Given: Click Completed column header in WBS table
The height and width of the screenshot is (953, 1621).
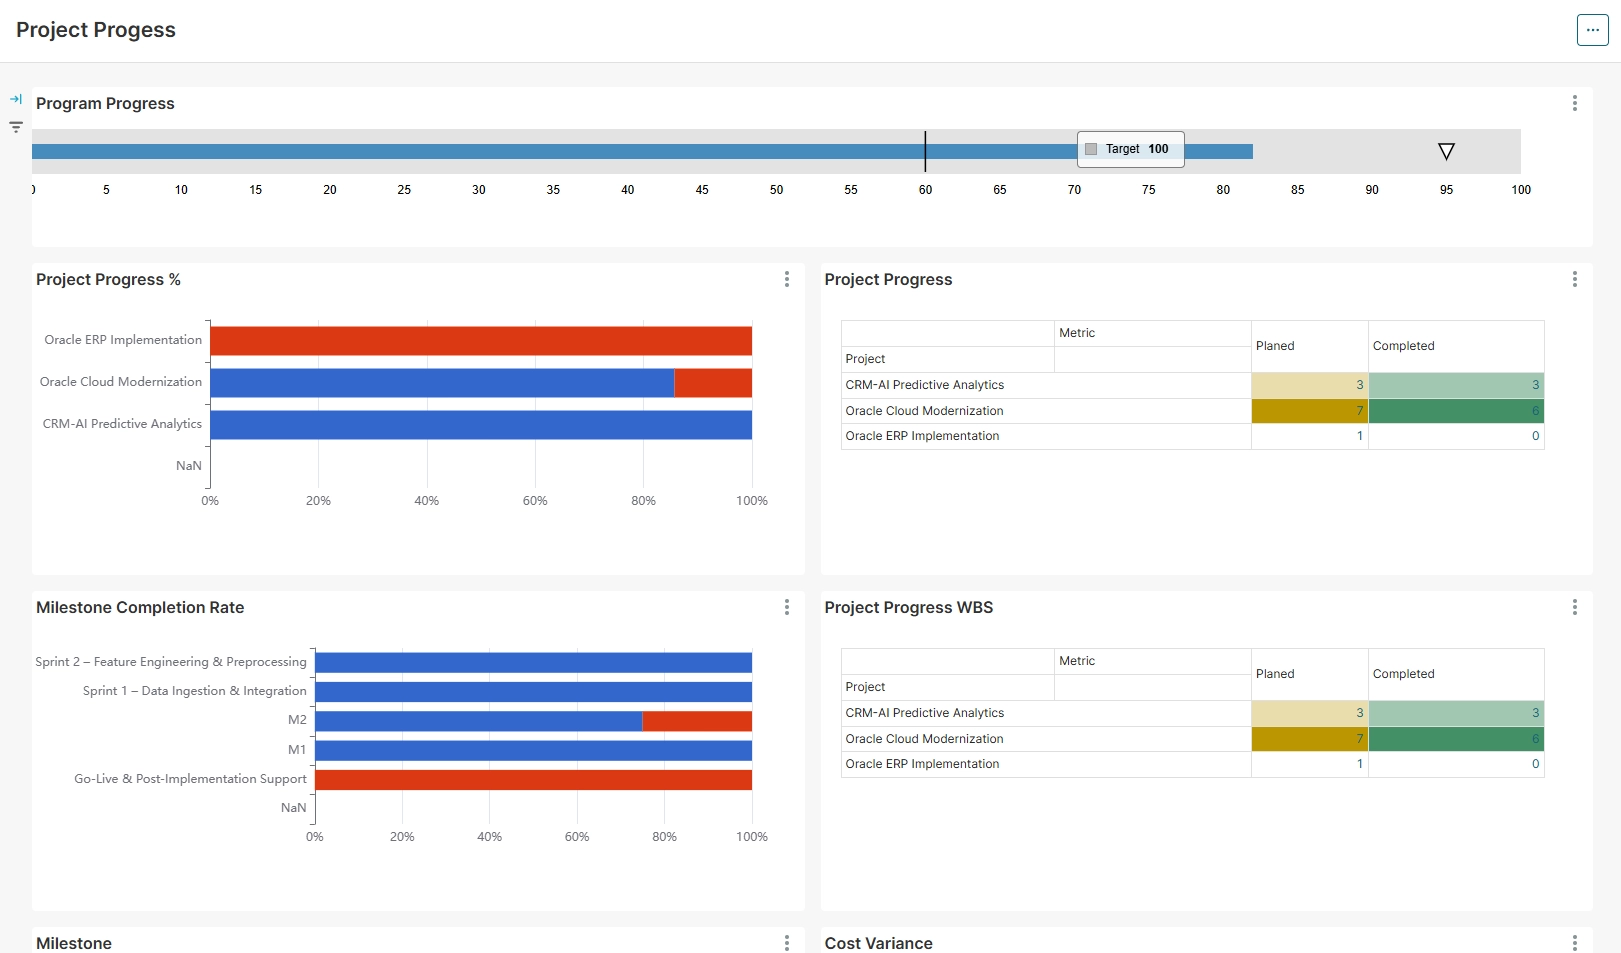Looking at the screenshot, I should pos(1403,674).
